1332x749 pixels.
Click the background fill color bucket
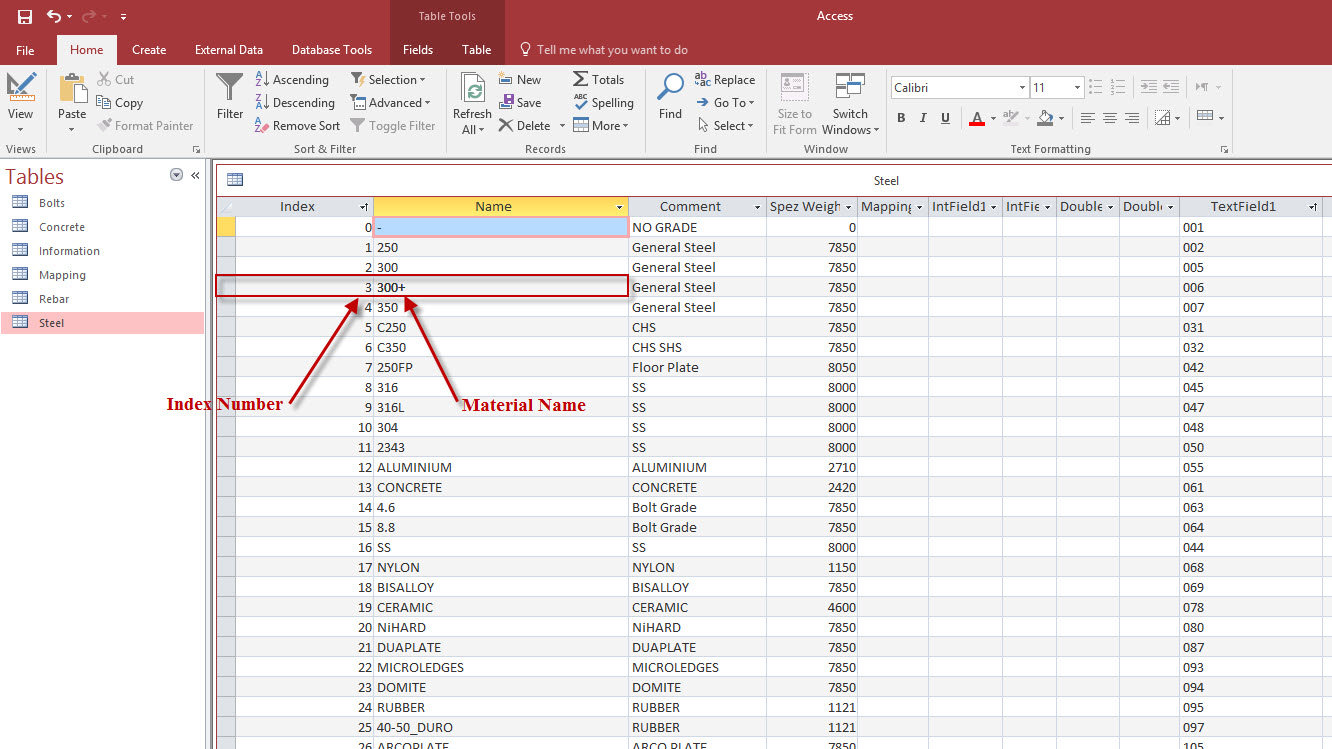[x=1045, y=118]
